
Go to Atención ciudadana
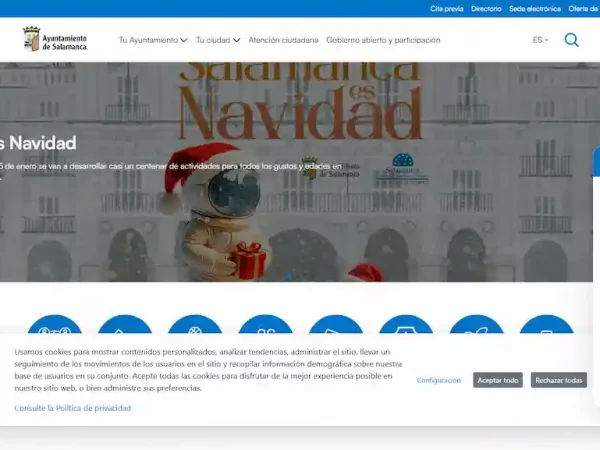point(283,40)
